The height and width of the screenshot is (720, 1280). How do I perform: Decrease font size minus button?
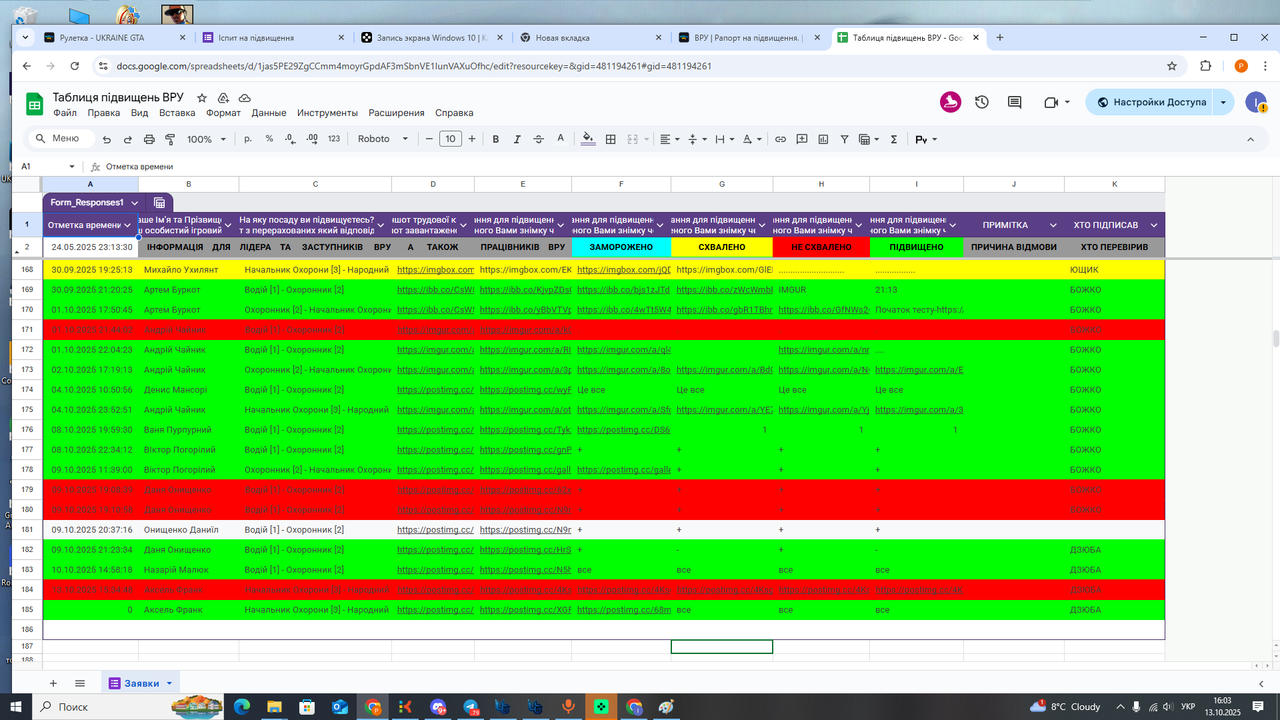coord(429,139)
